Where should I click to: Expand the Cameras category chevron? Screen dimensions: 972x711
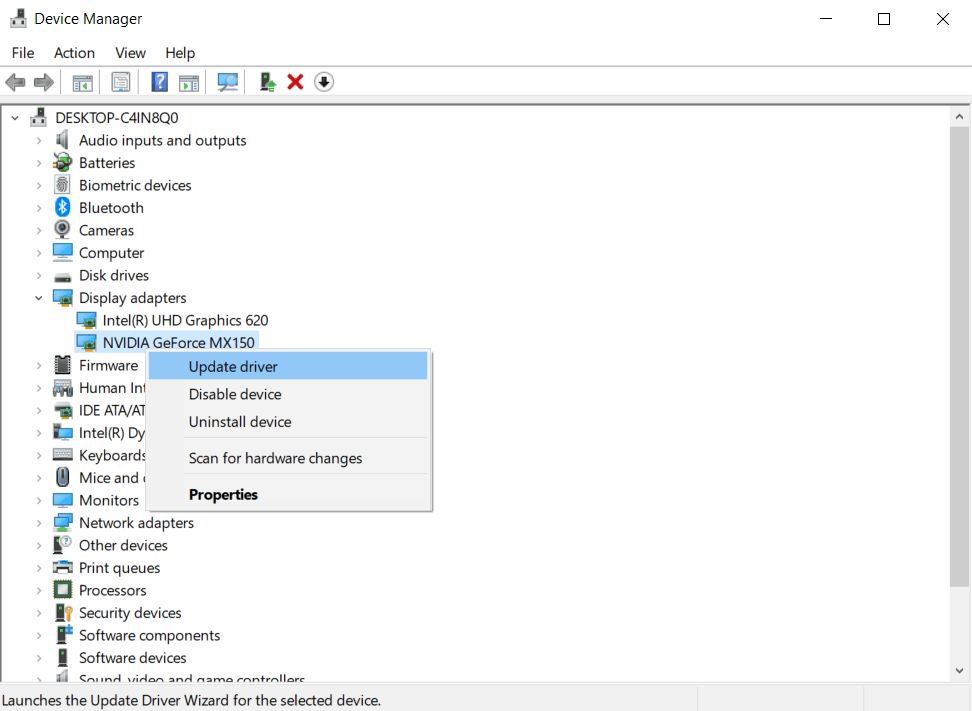point(39,231)
